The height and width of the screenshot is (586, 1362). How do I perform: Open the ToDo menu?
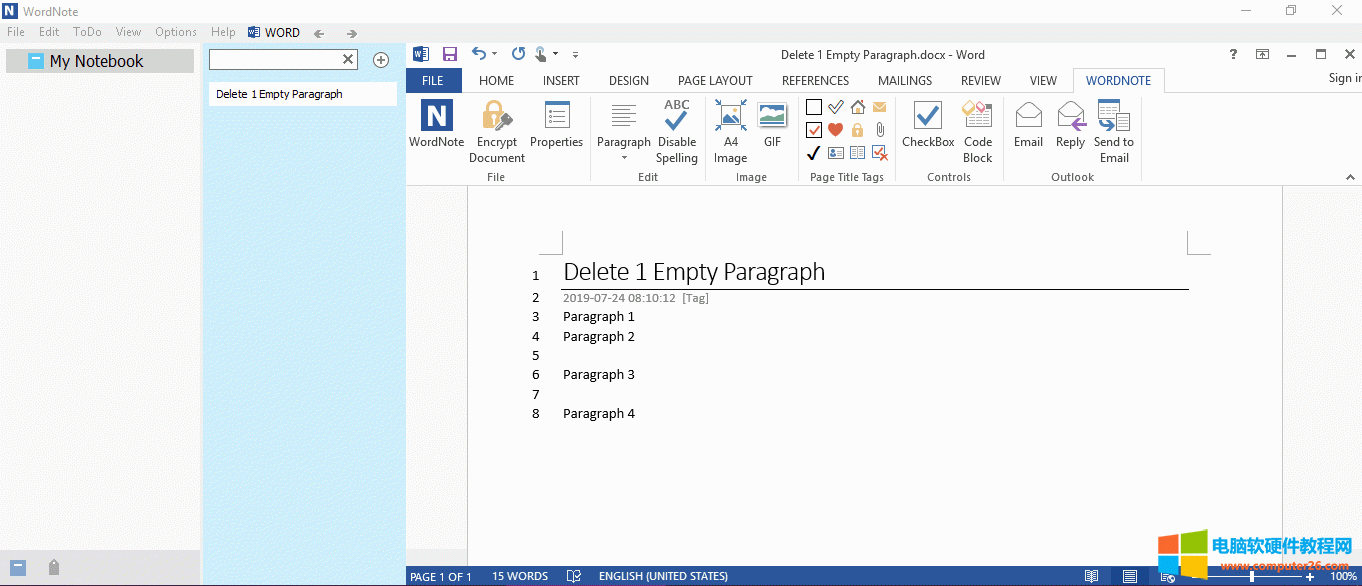(x=87, y=32)
